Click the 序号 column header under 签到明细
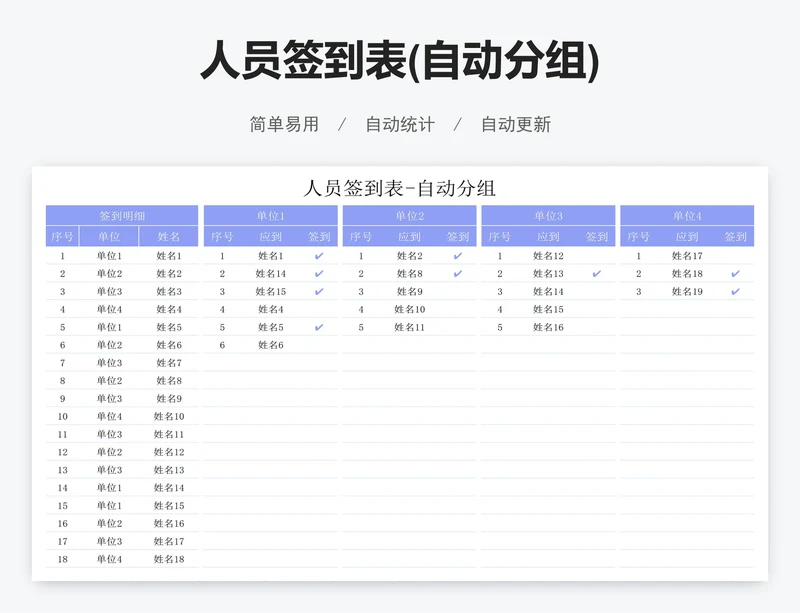This screenshot has height=613, width=800. click(62, 236)
